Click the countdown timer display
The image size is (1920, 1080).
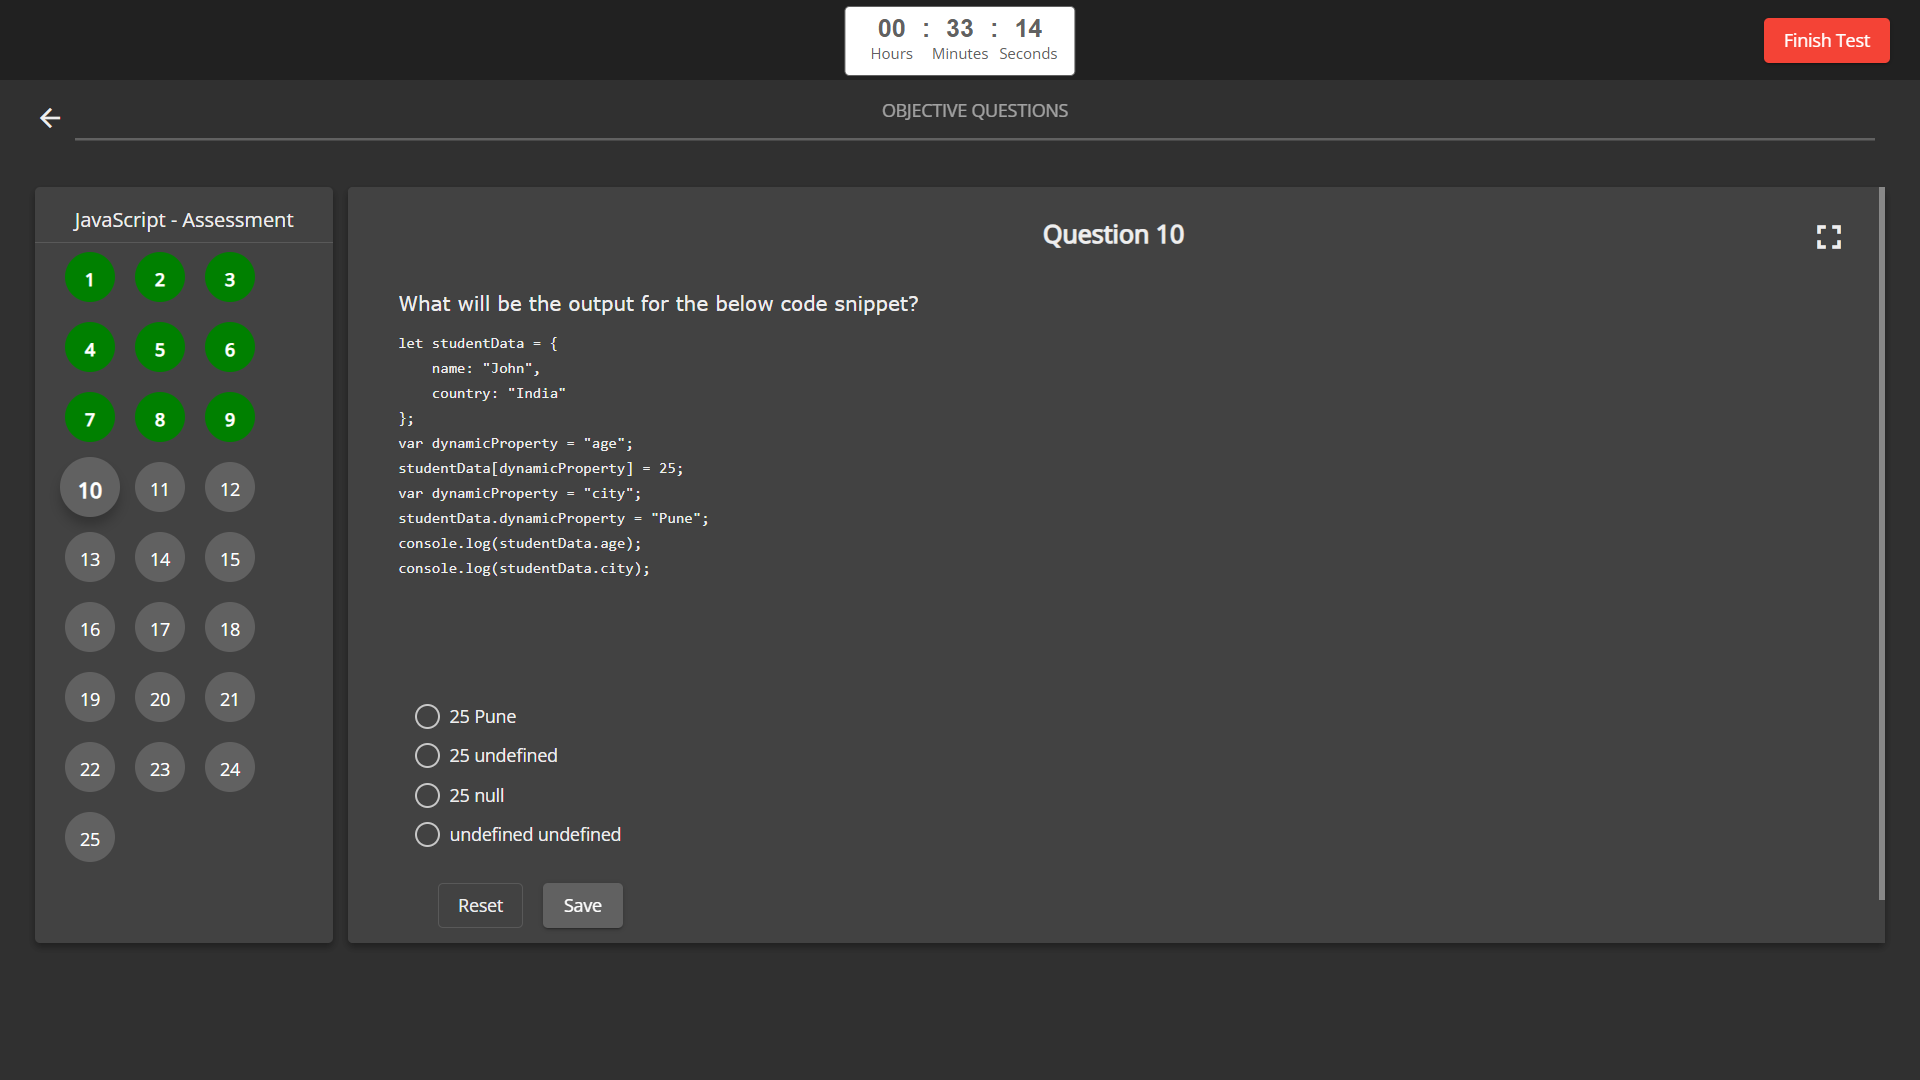click(x=960, y=41)
